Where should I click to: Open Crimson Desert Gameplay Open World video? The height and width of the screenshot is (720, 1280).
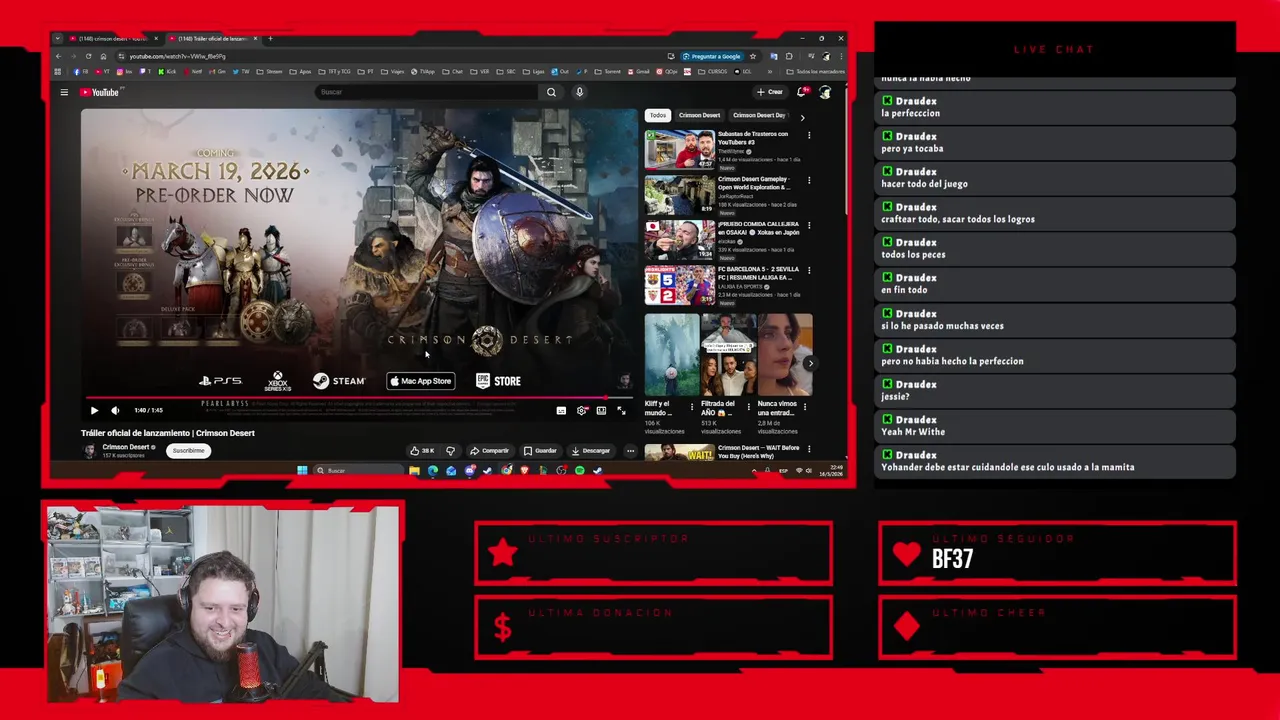tap(680, 195)
